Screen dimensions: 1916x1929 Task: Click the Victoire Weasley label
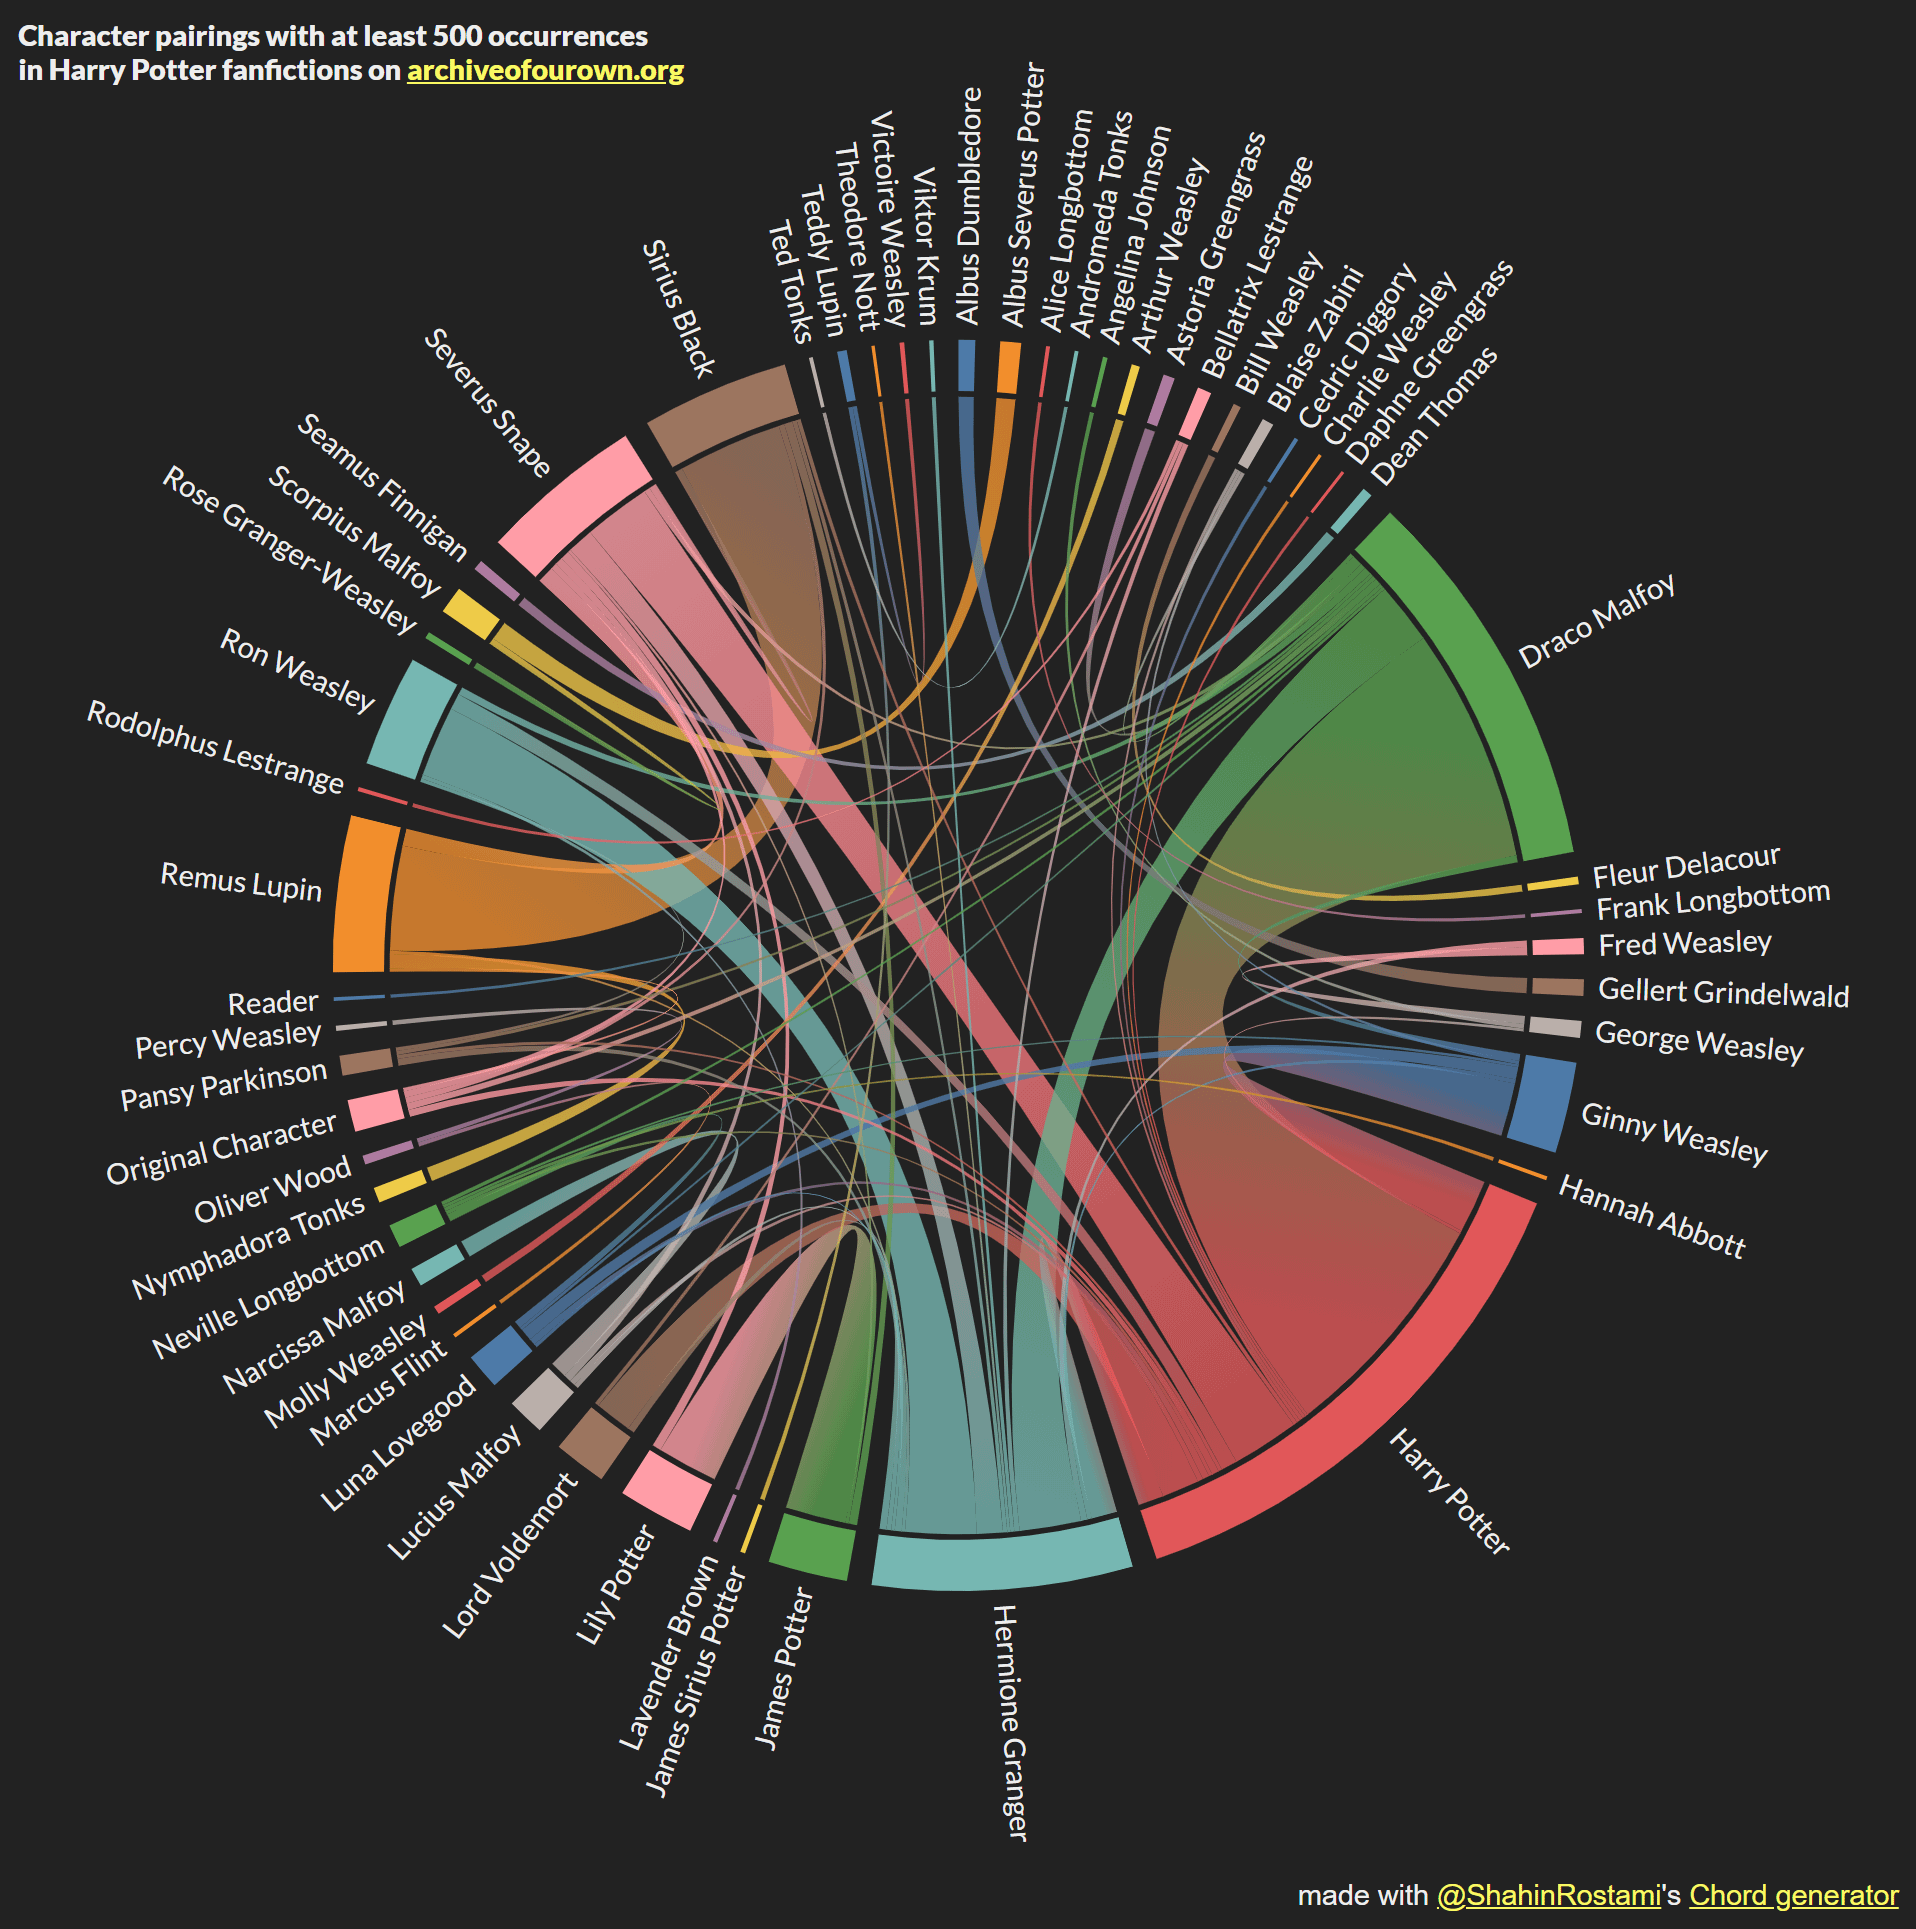coord(889,219)
